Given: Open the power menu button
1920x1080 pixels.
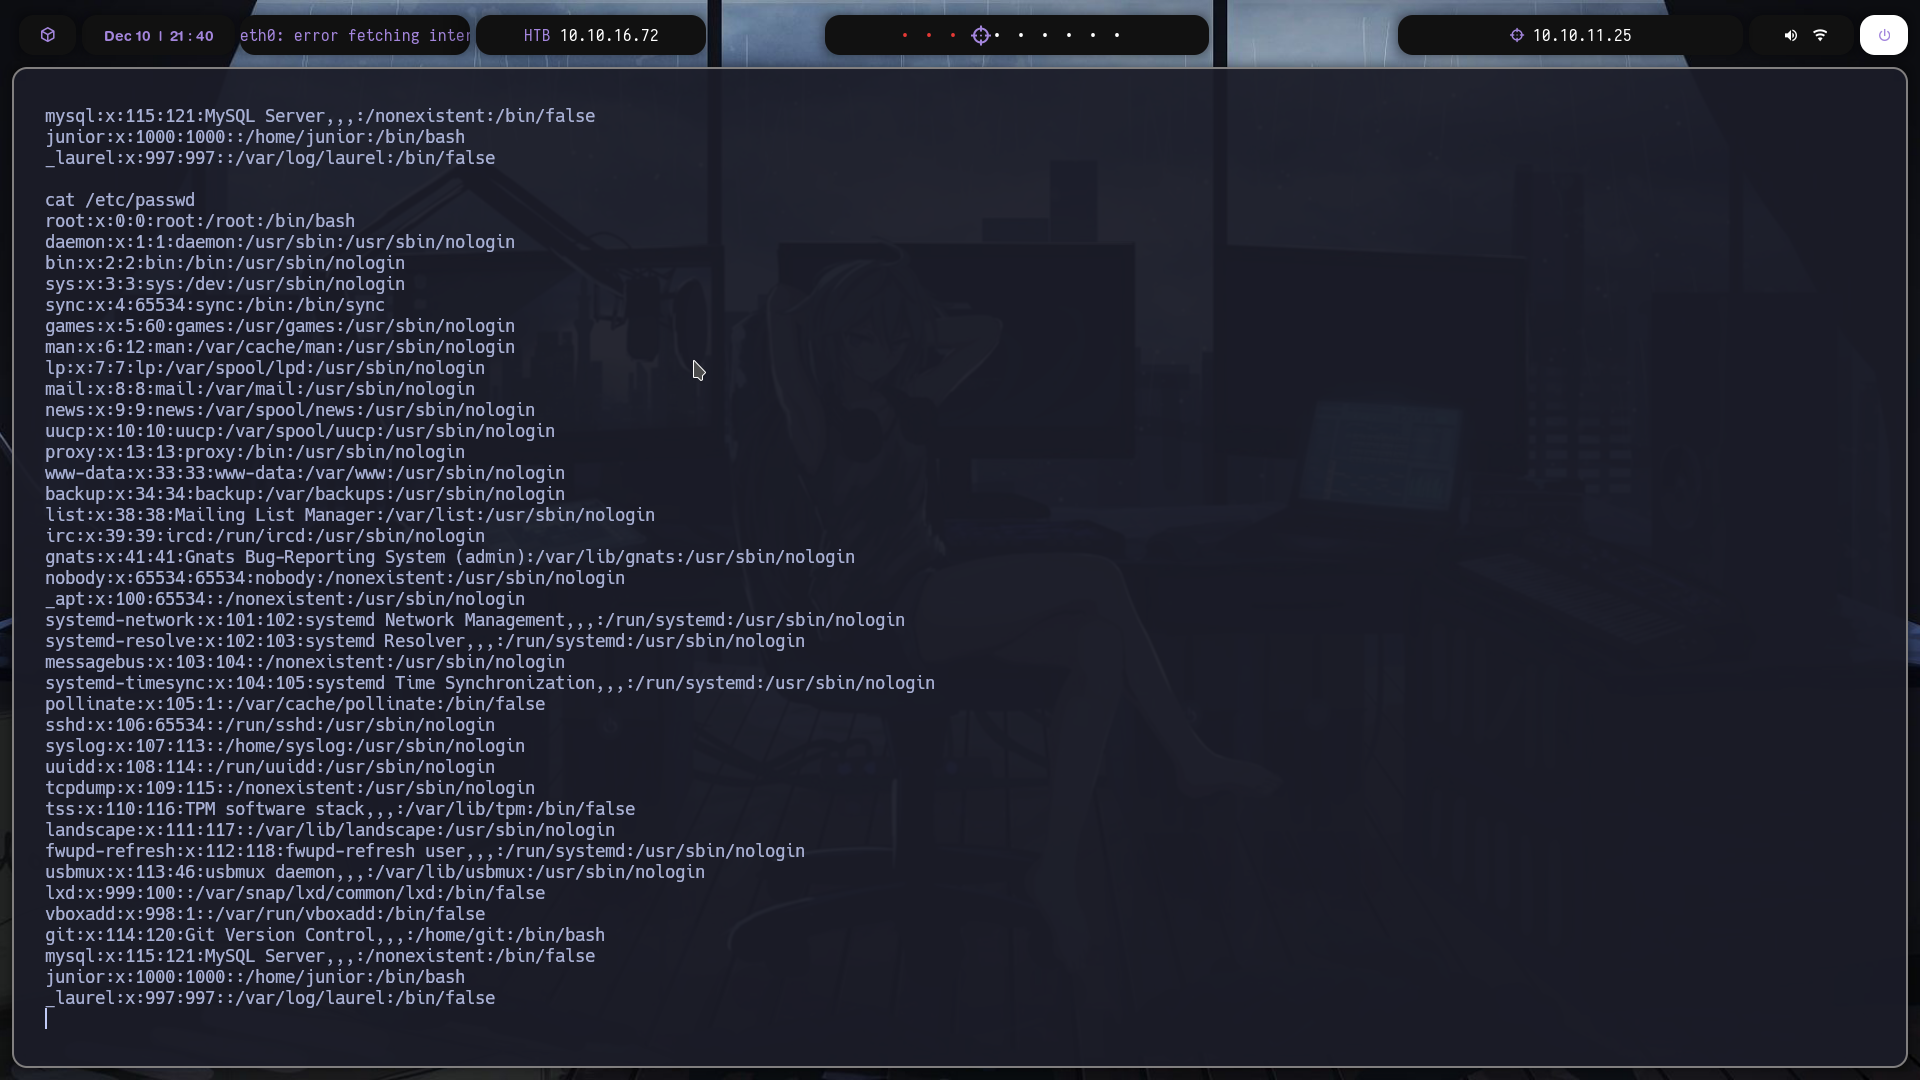Looking at the screenshot, I should [x=1884, y=36].
